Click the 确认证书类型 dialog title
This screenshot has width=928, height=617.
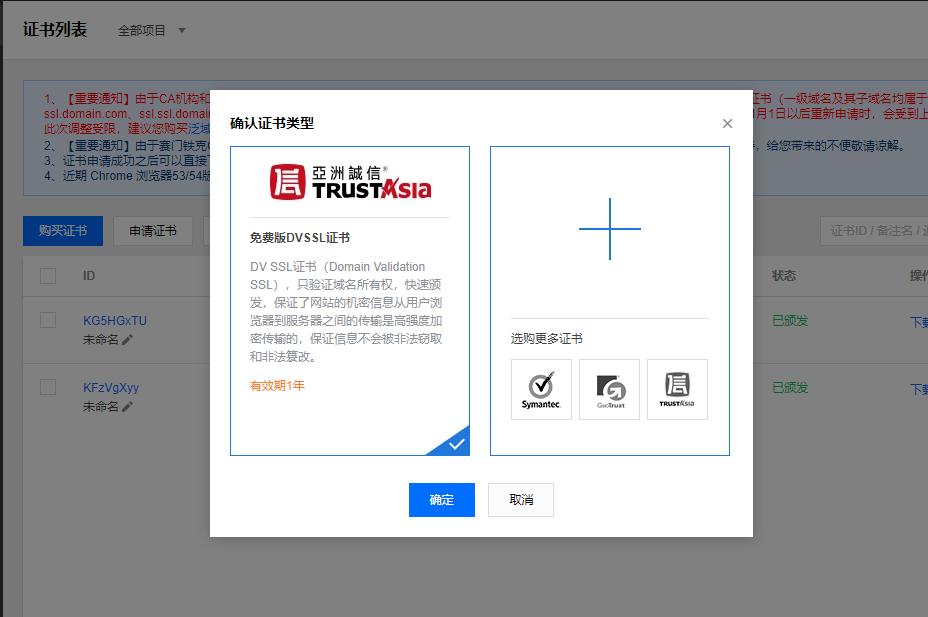pos(272,123)
